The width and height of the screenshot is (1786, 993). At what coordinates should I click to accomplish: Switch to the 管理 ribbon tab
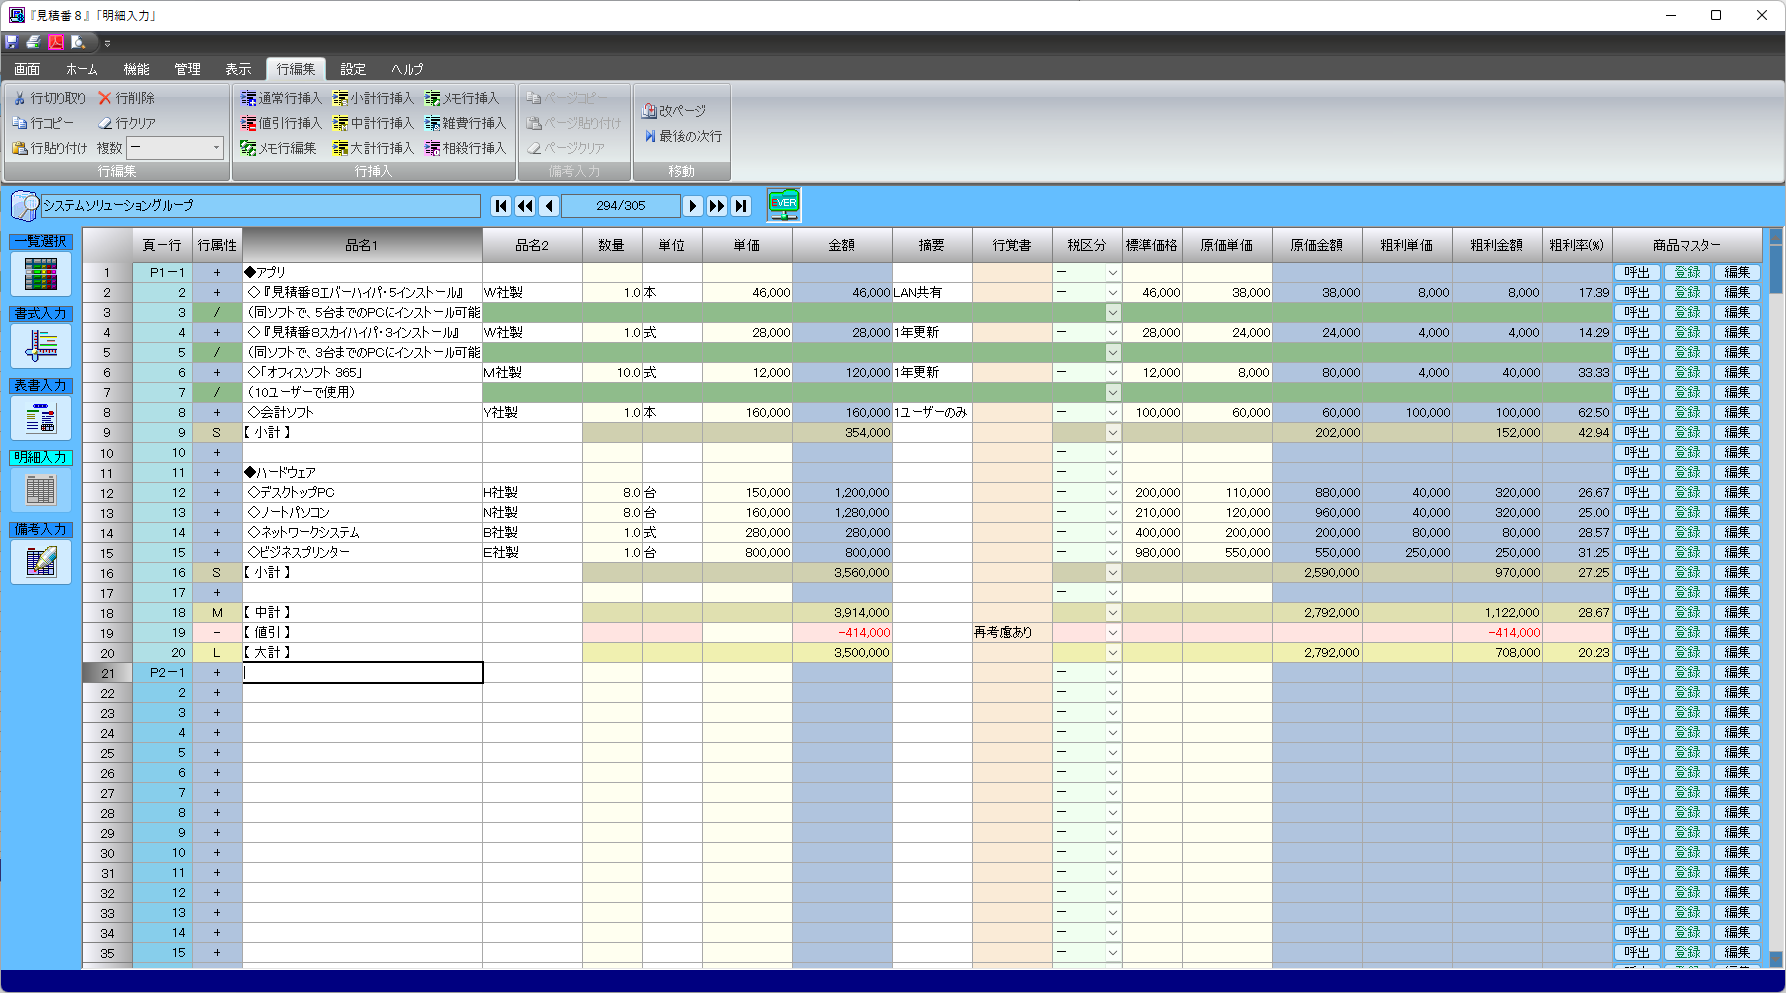click(187, 69)
